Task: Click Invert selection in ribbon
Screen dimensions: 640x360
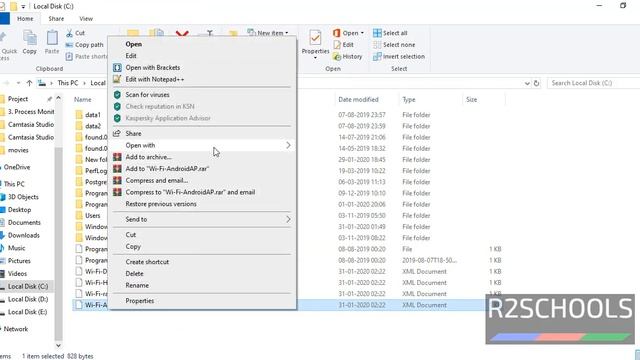Action: click(x=399, y=57)
